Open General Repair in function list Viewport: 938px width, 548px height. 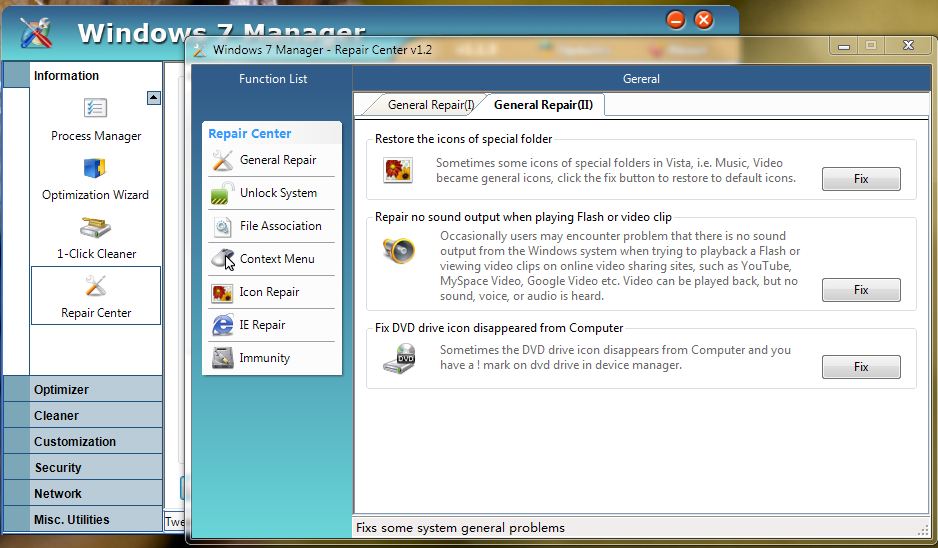point(278,160)
